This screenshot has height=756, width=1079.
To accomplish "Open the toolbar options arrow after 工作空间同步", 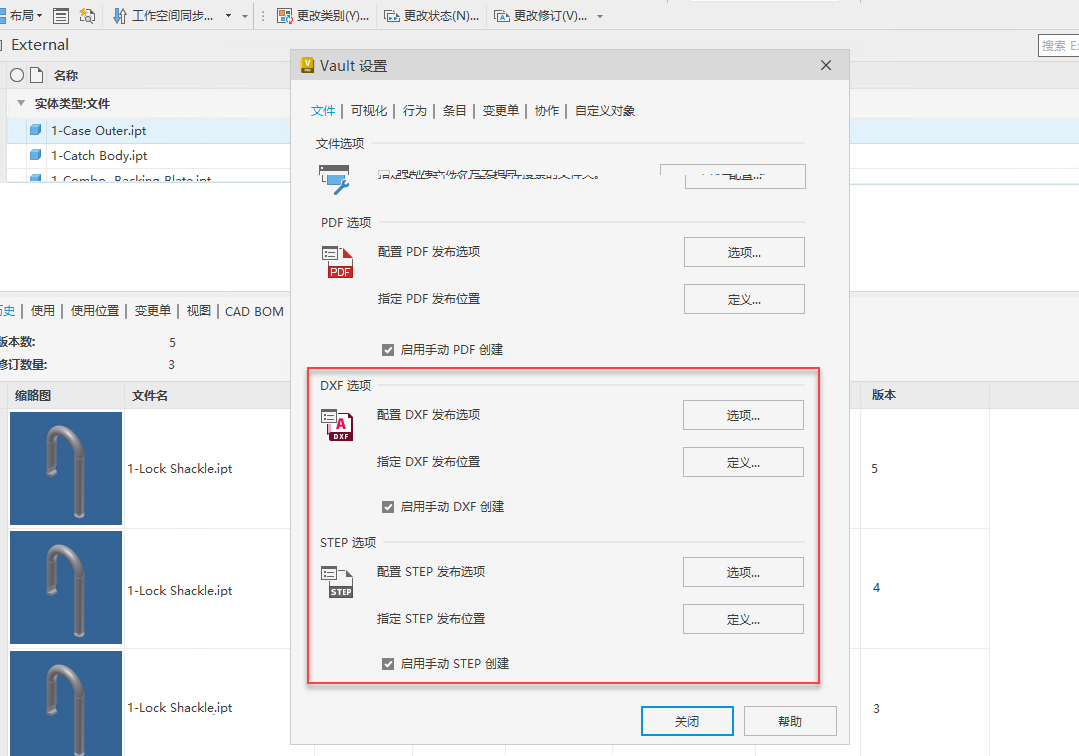I will click(x=245, y=16).
